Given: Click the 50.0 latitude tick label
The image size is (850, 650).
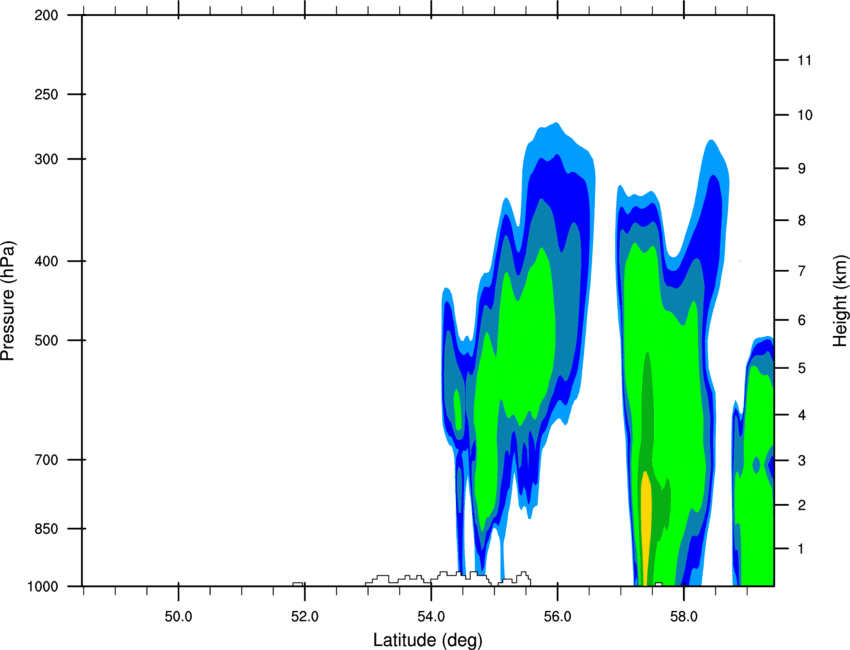Looking at the screenshot, I should pyautogui.click(x=178, y=616).
